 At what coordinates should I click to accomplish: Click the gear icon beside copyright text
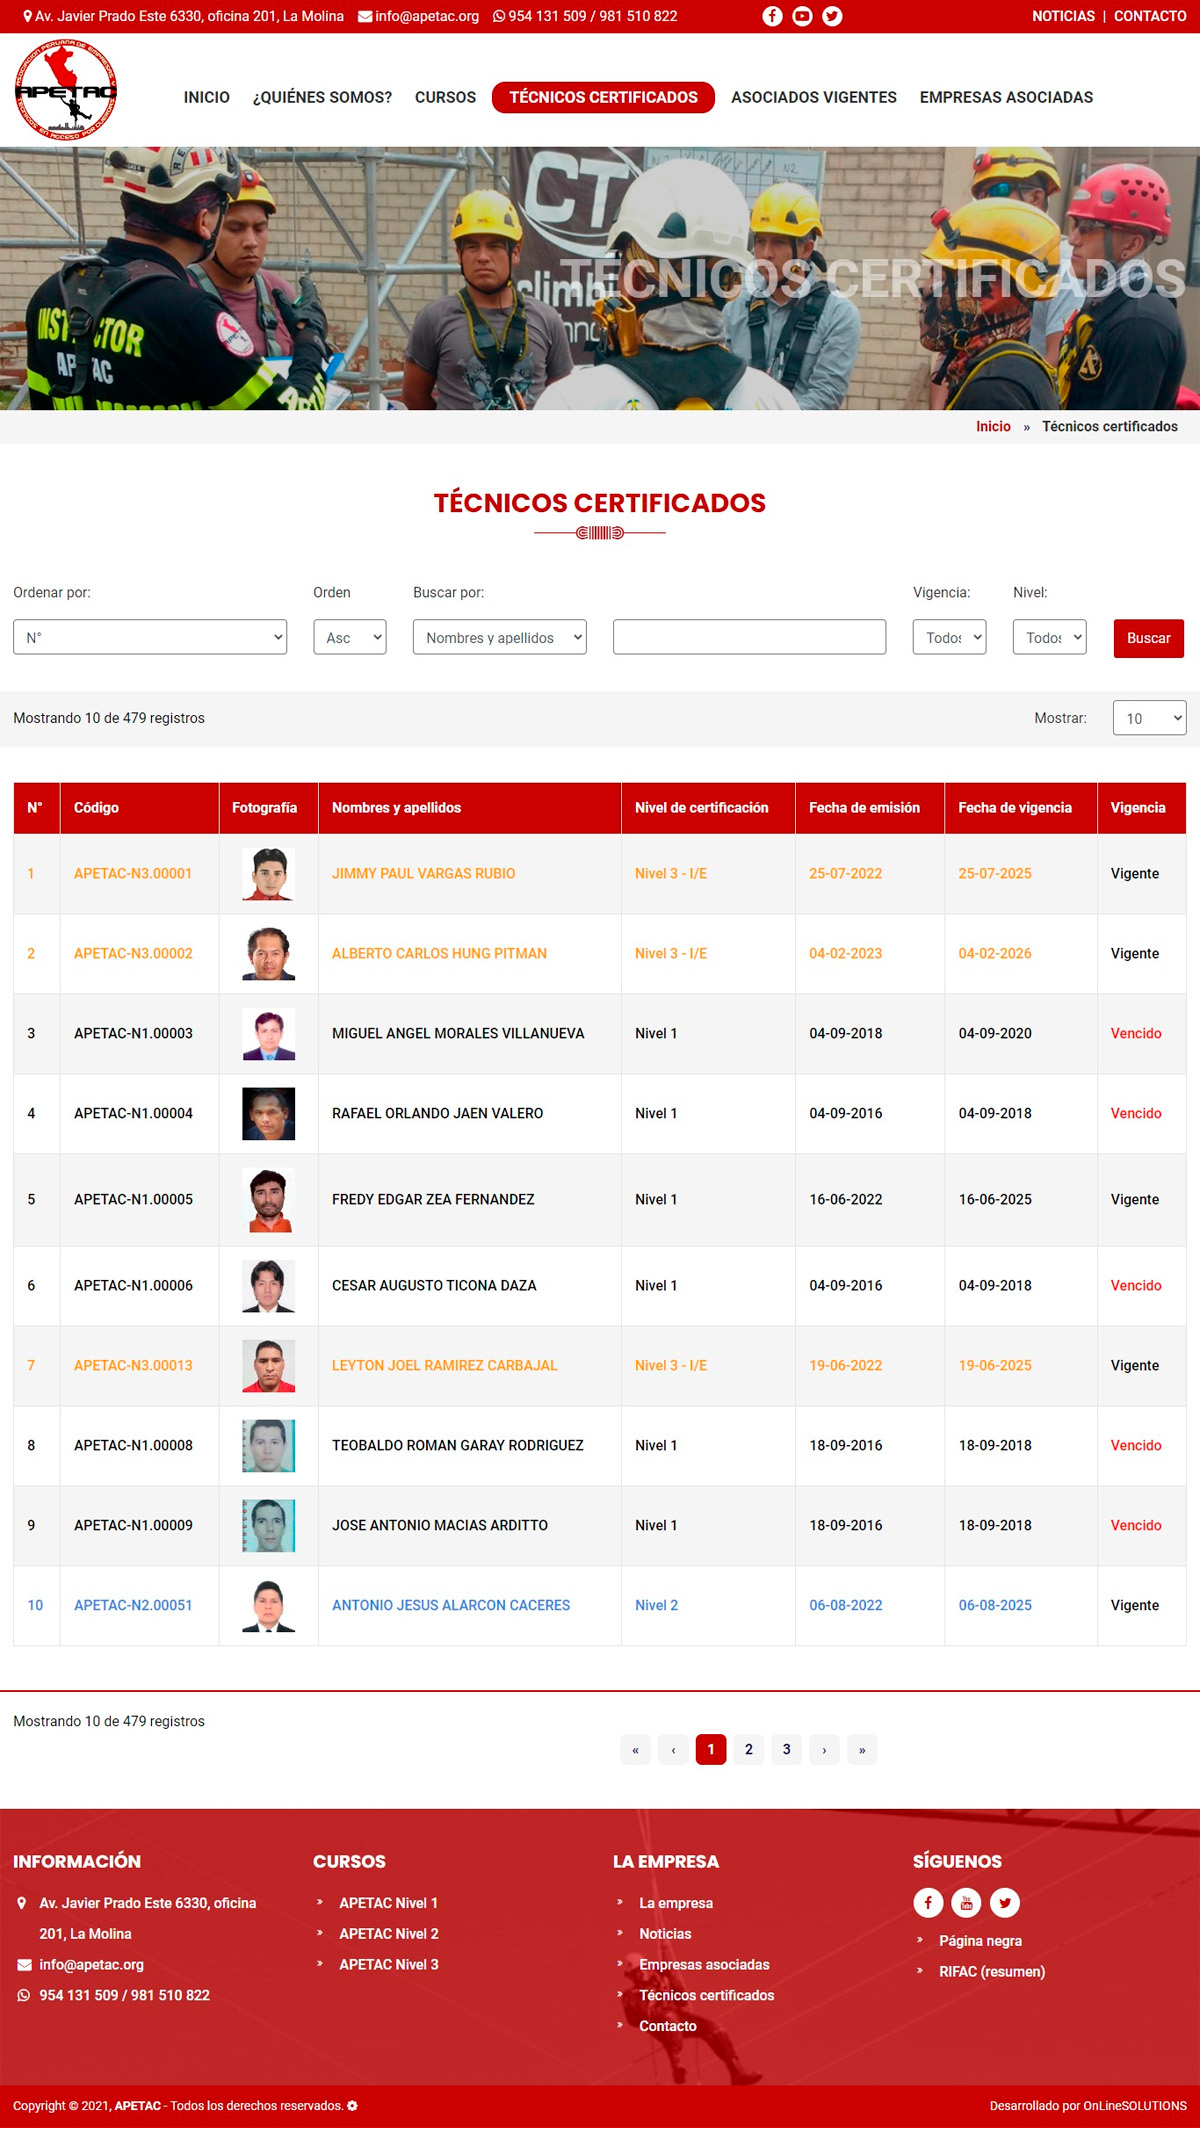[x=352, y=2105]
